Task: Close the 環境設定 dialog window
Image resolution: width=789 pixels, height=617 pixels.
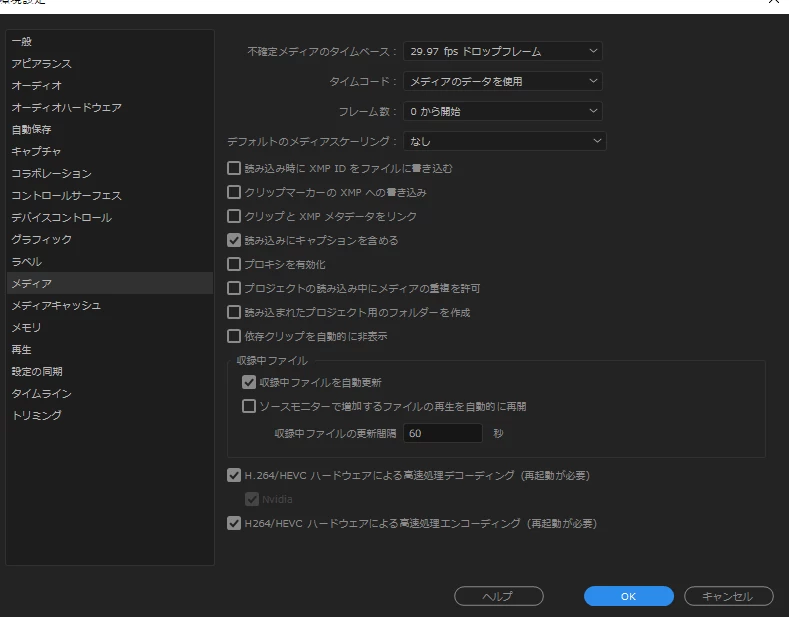Action: click(x=773, y=2)
